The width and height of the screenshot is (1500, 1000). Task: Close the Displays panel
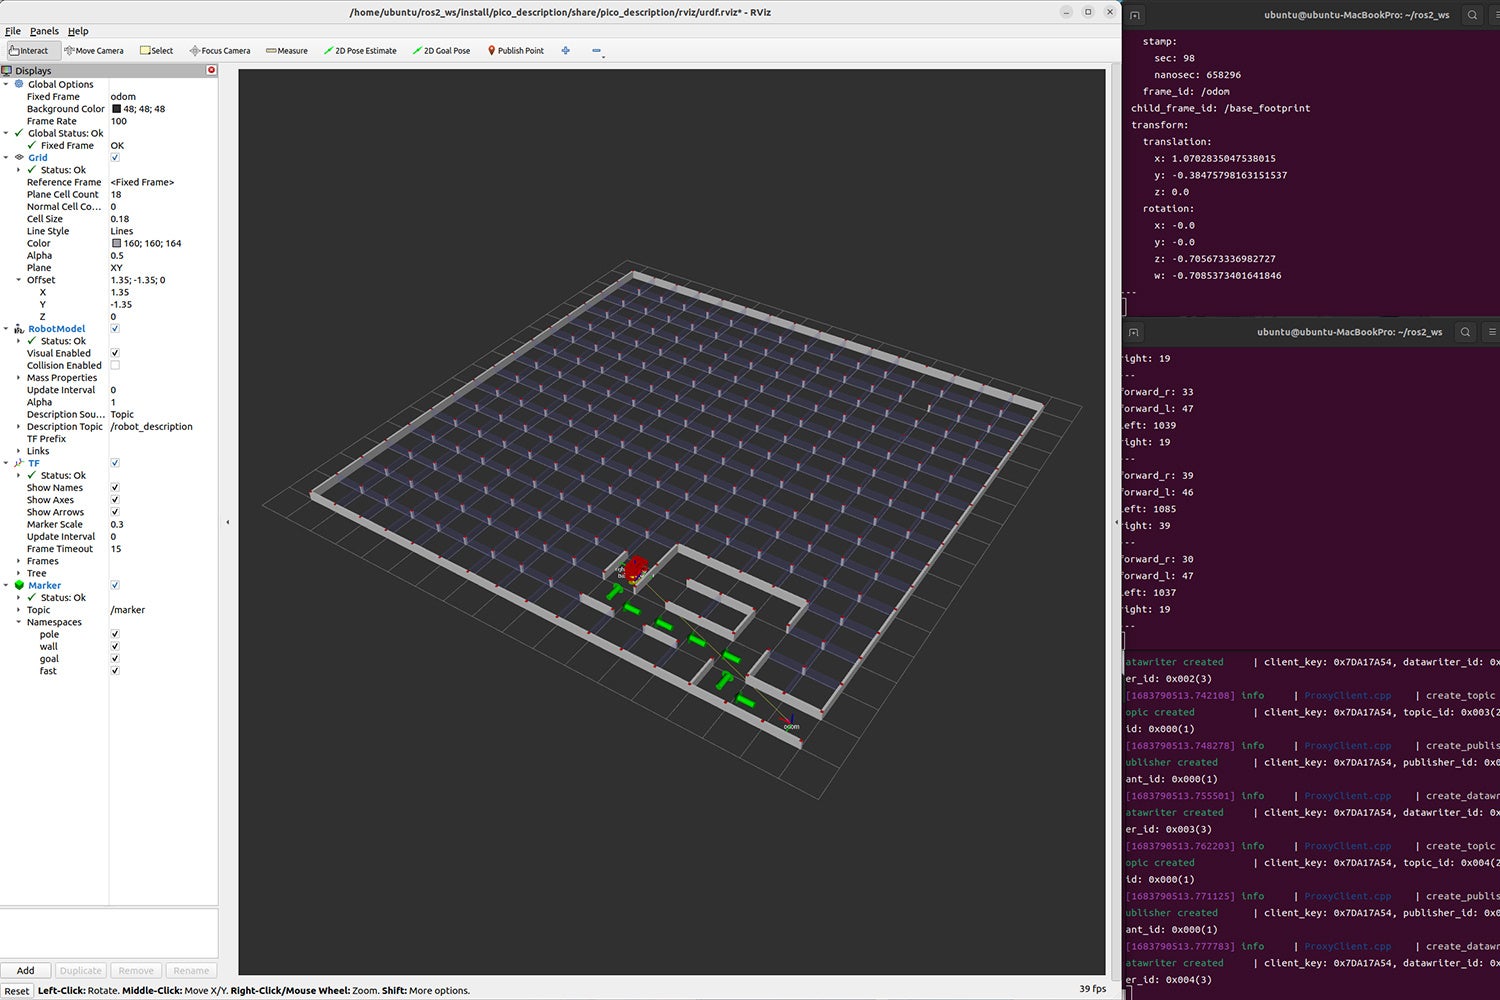pos(211,70)
